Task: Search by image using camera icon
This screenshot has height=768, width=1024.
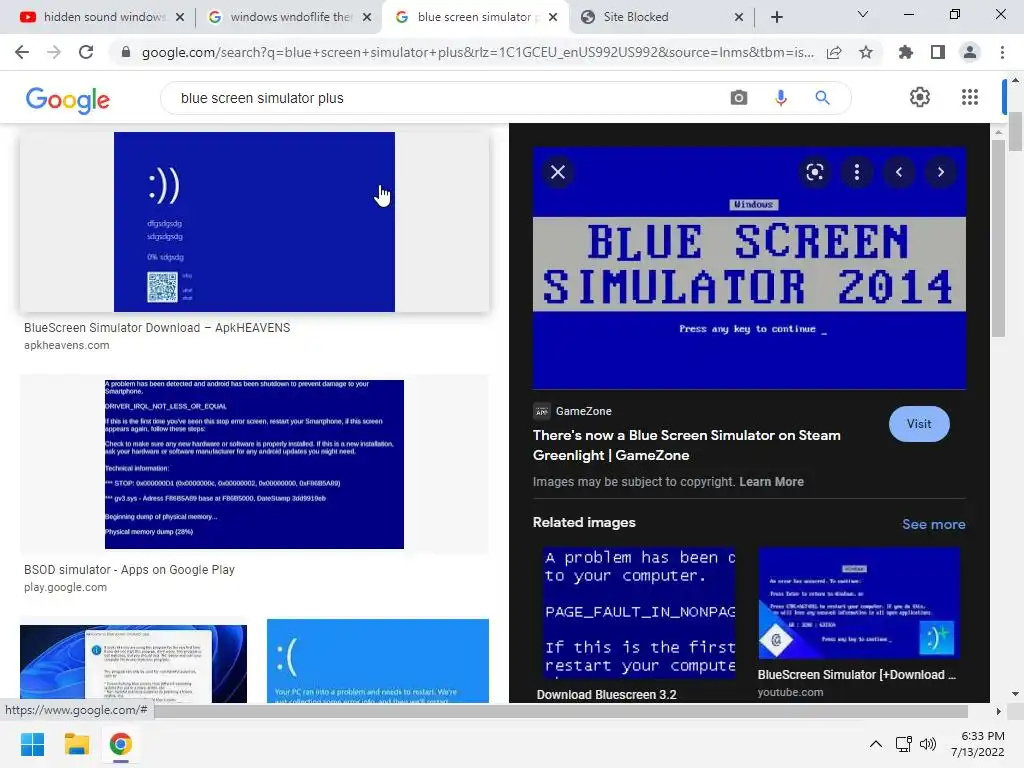Action: point(739,98)
